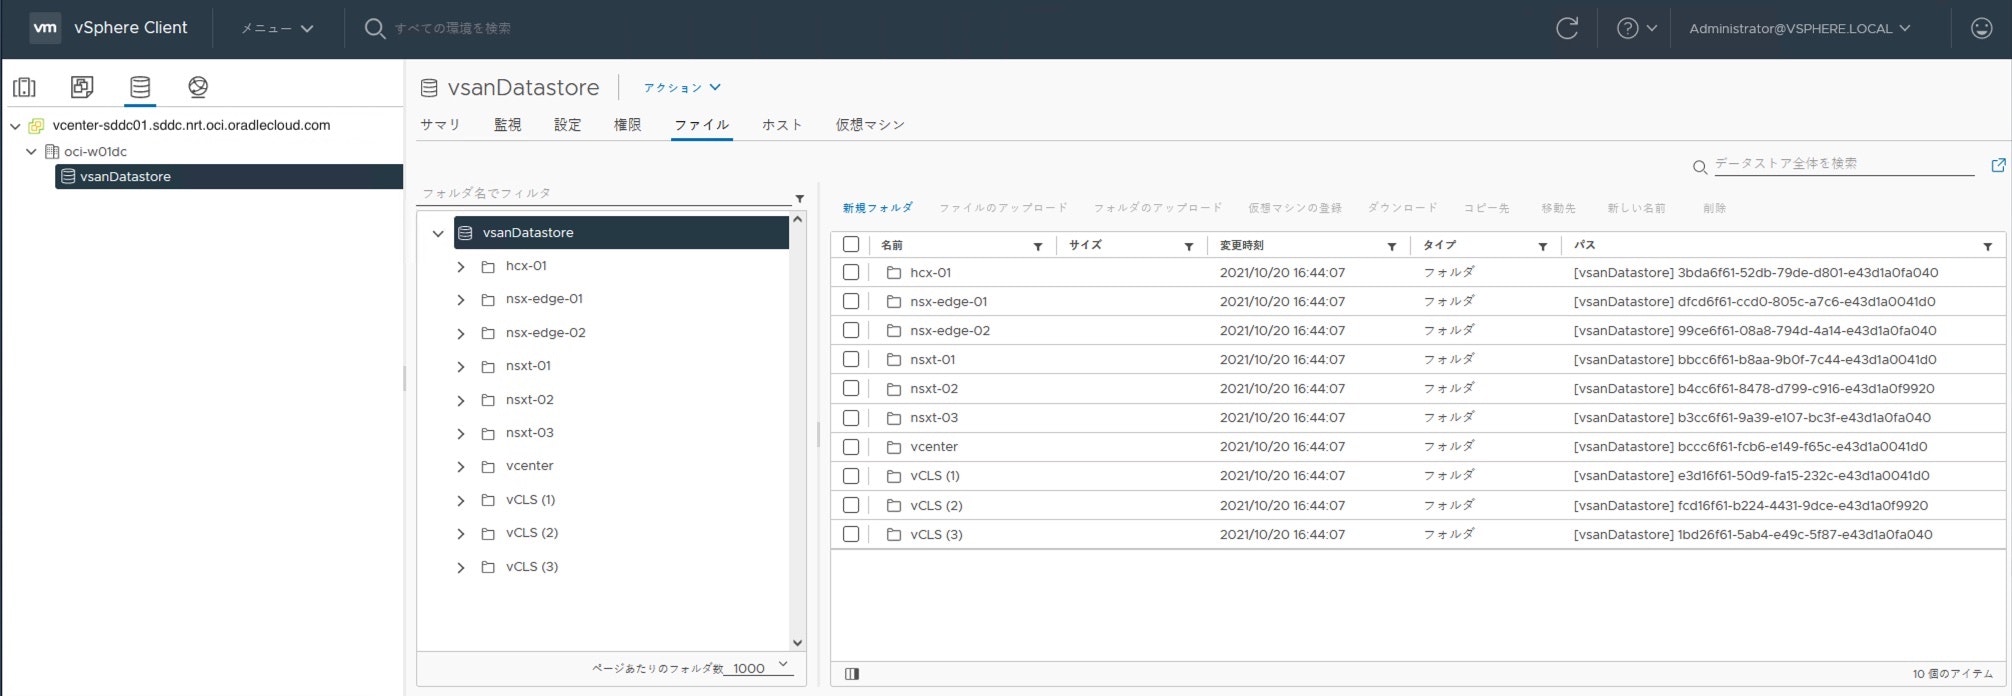The image size is (2012, 696).
Task: Check the vCLS (3) row checkbox
Action: click(851, 534)
